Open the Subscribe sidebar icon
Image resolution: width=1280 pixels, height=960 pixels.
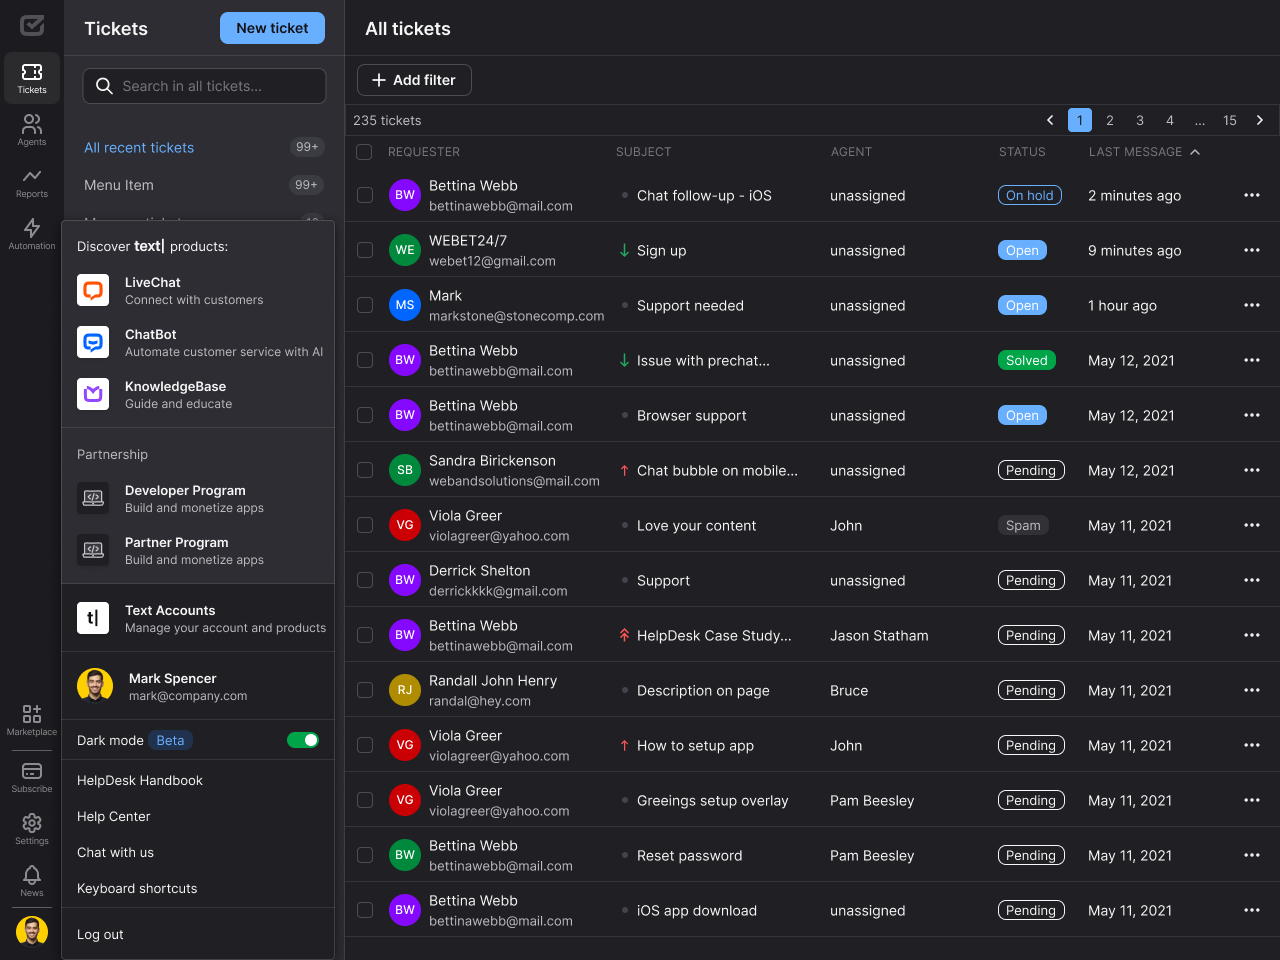(32, 777)
